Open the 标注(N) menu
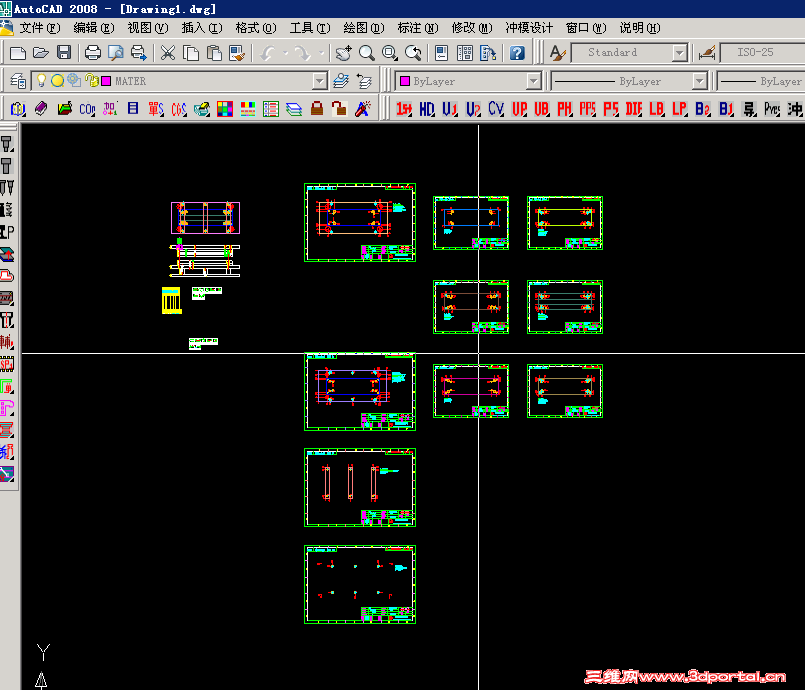 tap(418, 28)
